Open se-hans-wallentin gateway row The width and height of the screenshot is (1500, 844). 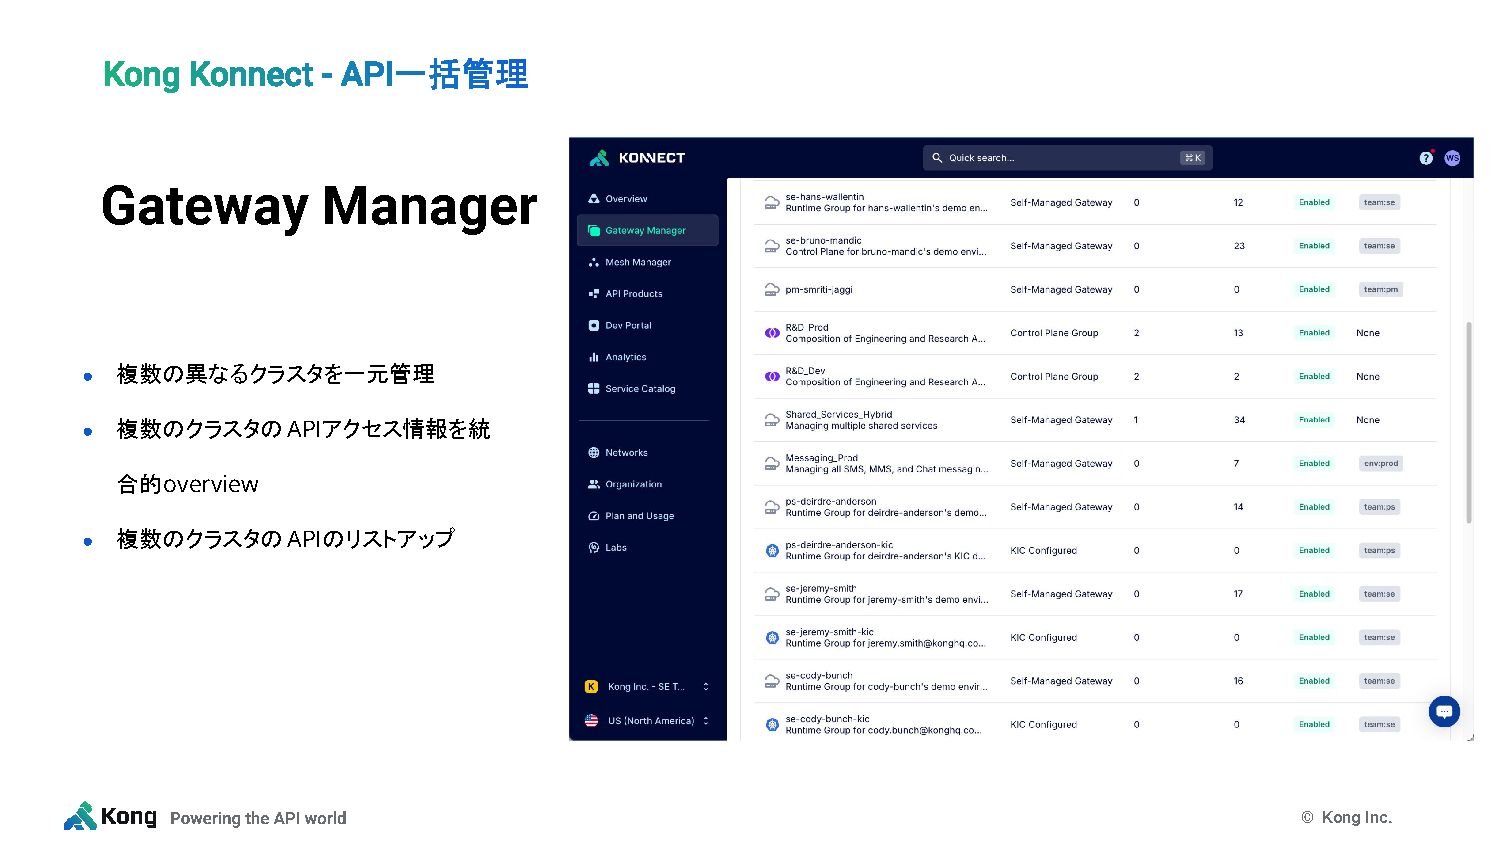coord(1095,202)
